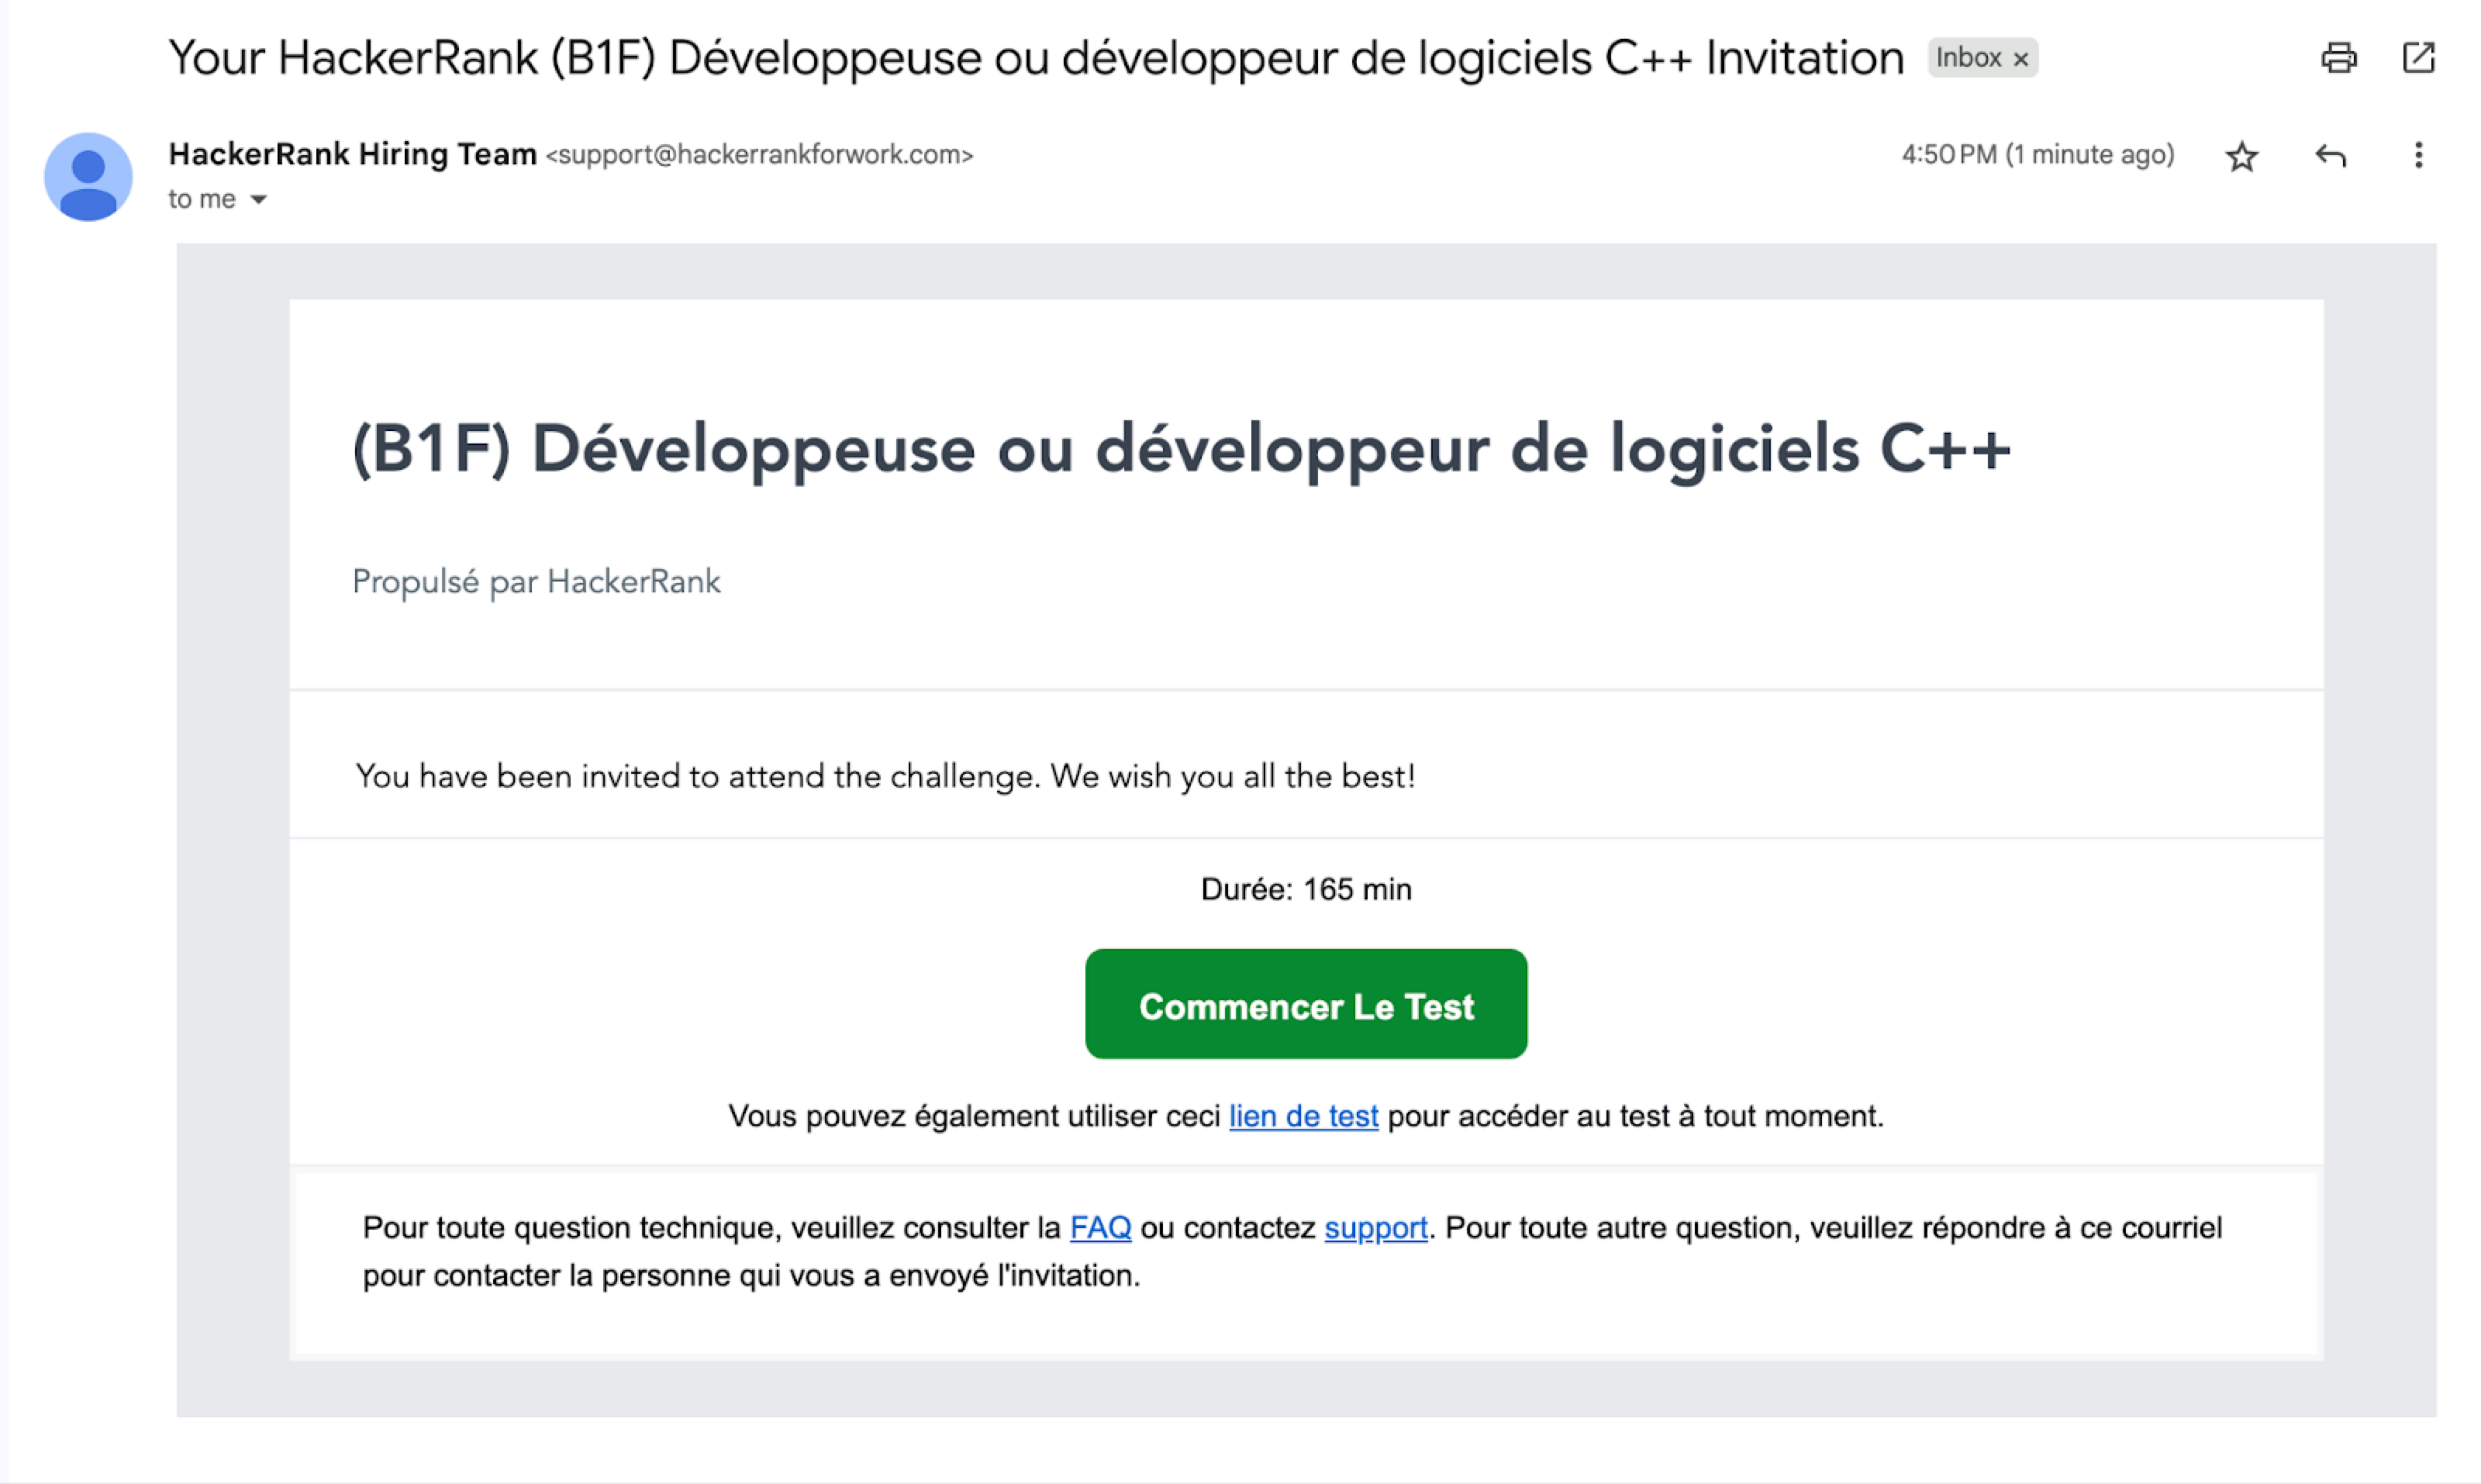This screenshot has width=2481, height=1484.
Task: Click the email subject line heading
Action: [1035, 58]
